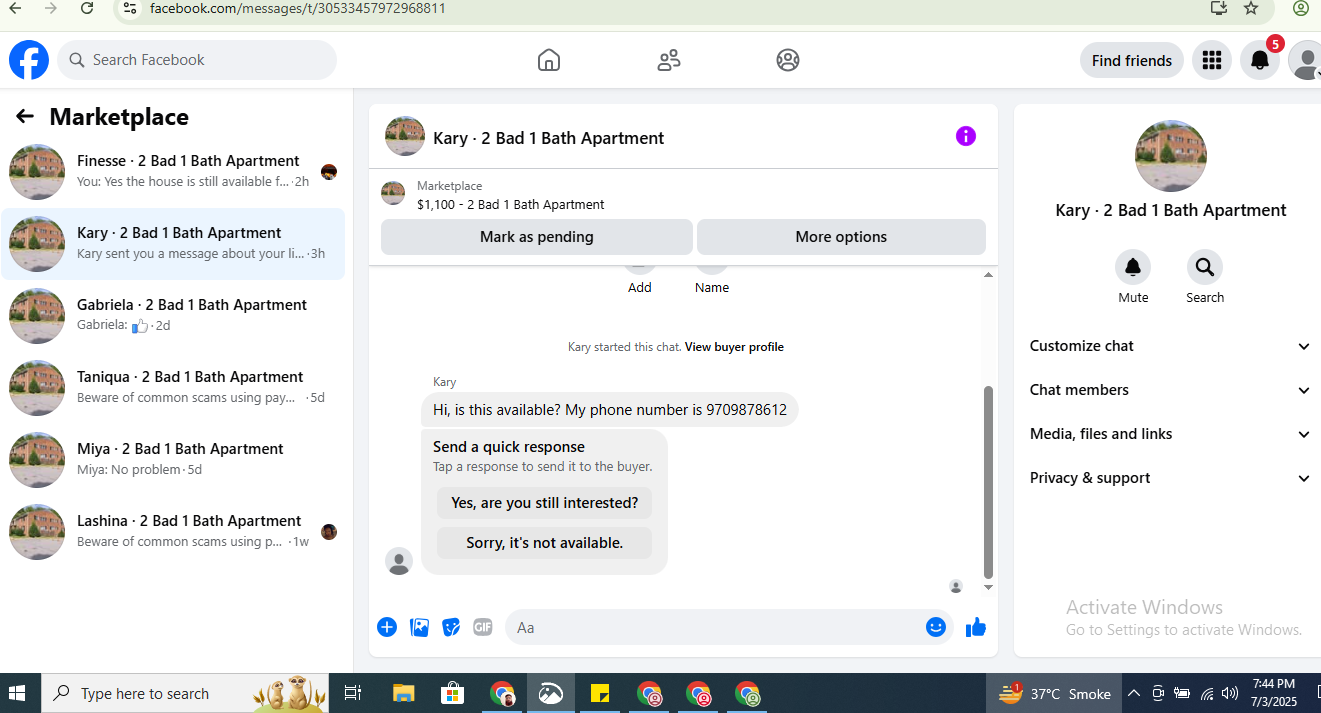Screen dimensions: 1321x713
Task: Open account profile avatar menu
Action: point(1305,60)
